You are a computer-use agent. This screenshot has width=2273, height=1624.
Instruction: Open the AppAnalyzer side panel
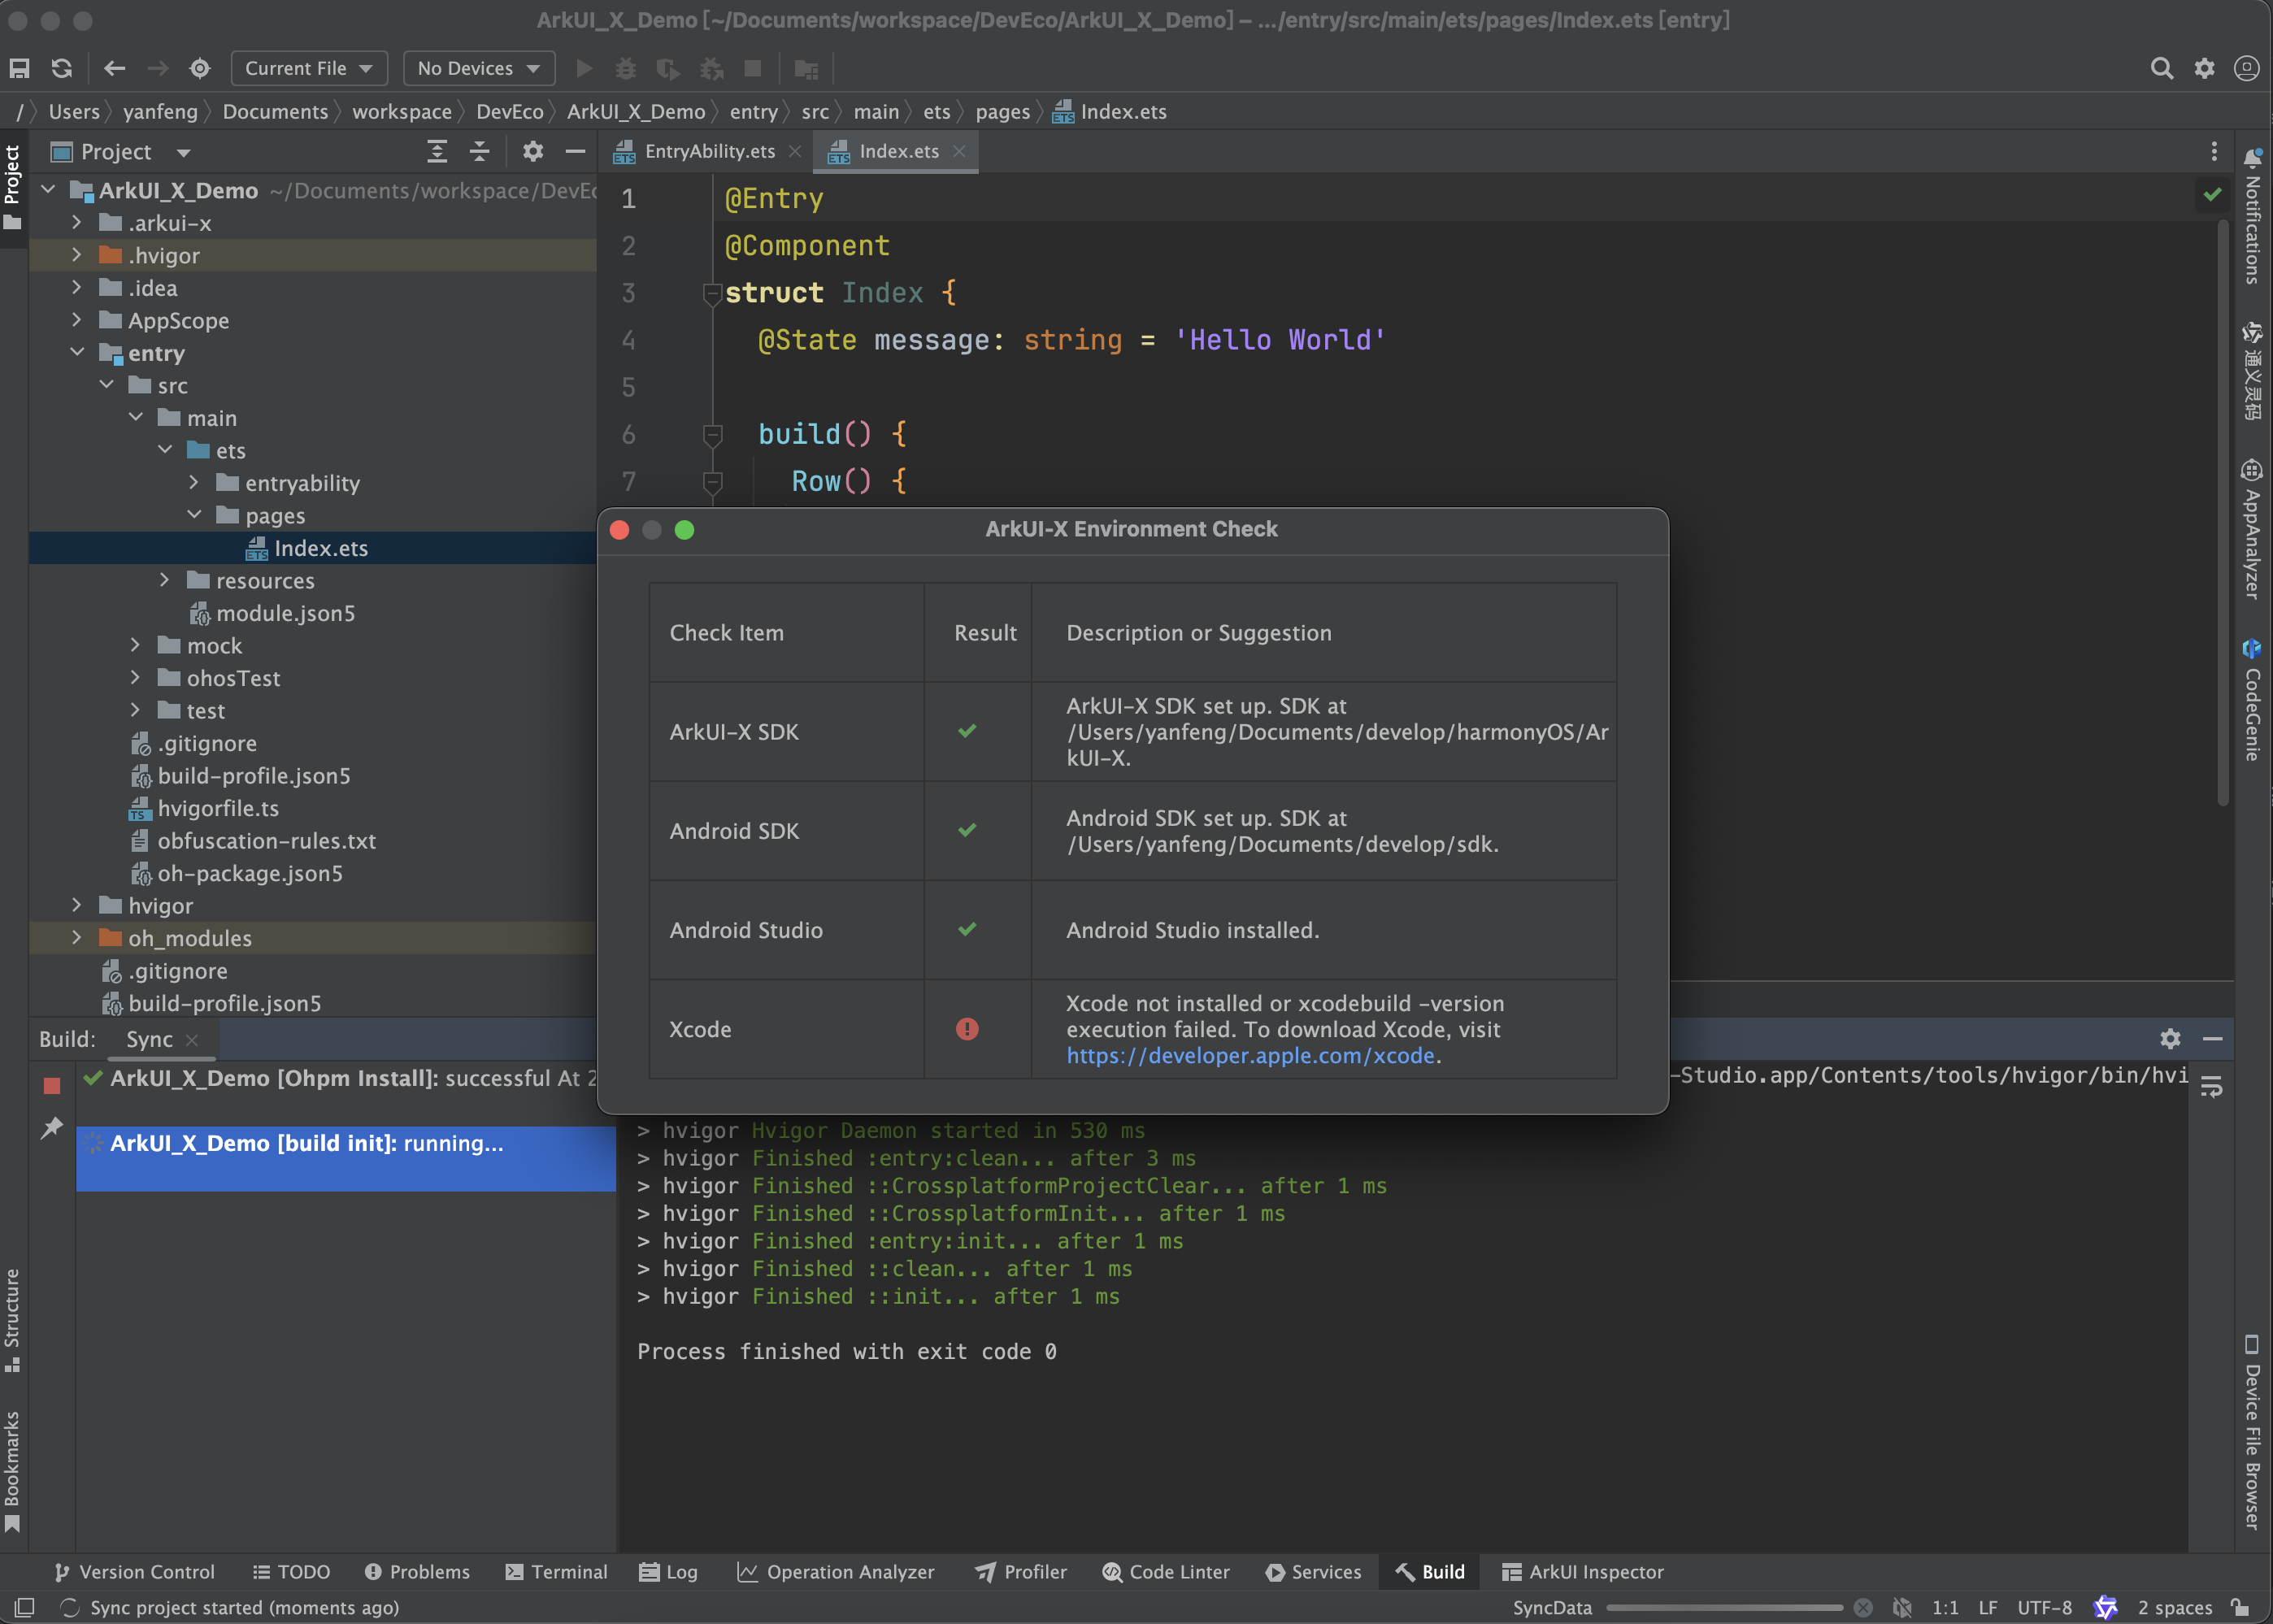[x=2252, y=529]
